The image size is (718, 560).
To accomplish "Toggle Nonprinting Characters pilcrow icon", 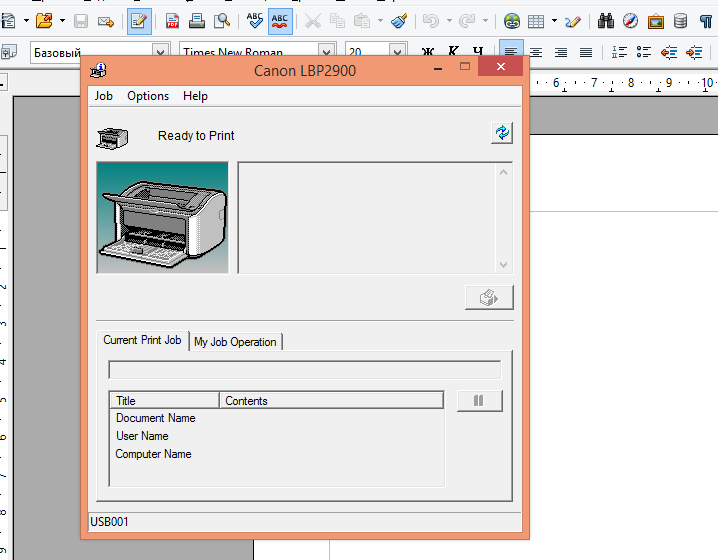I will point(707,21).
